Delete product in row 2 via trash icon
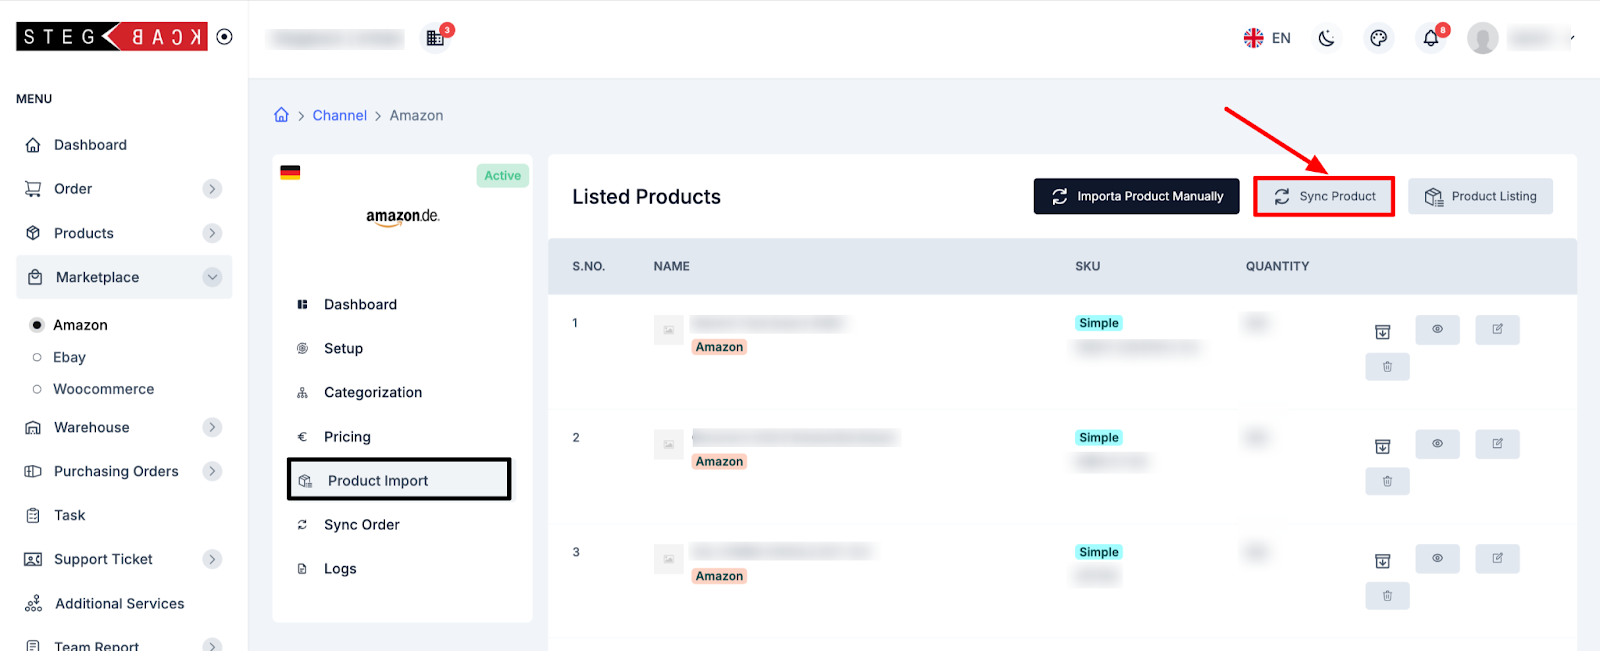This screenshot has width=1600, height=651. (1387, 481)
